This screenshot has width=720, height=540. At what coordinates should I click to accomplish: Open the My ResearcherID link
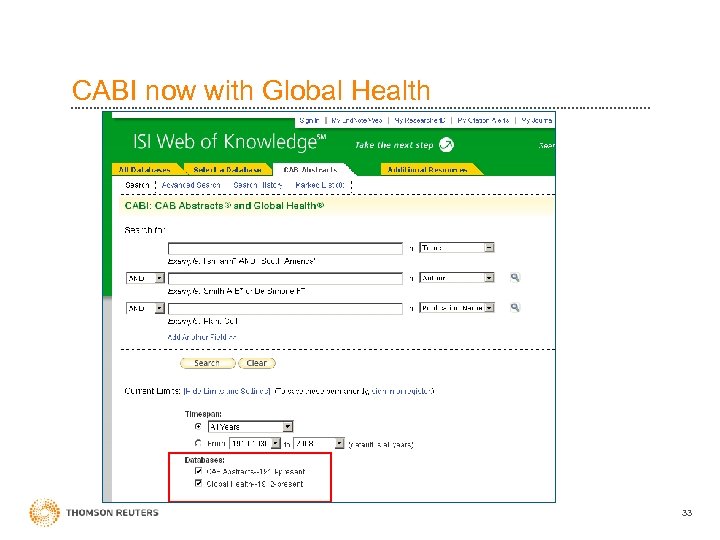click(420, 120)
